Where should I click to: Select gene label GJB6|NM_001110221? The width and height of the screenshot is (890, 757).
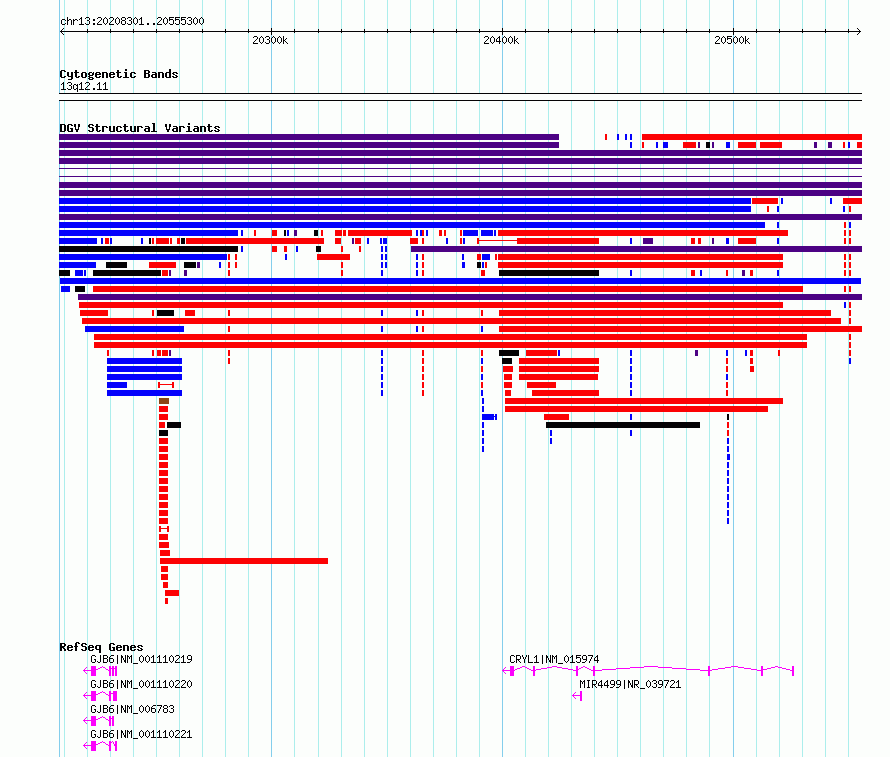(141, 734)
